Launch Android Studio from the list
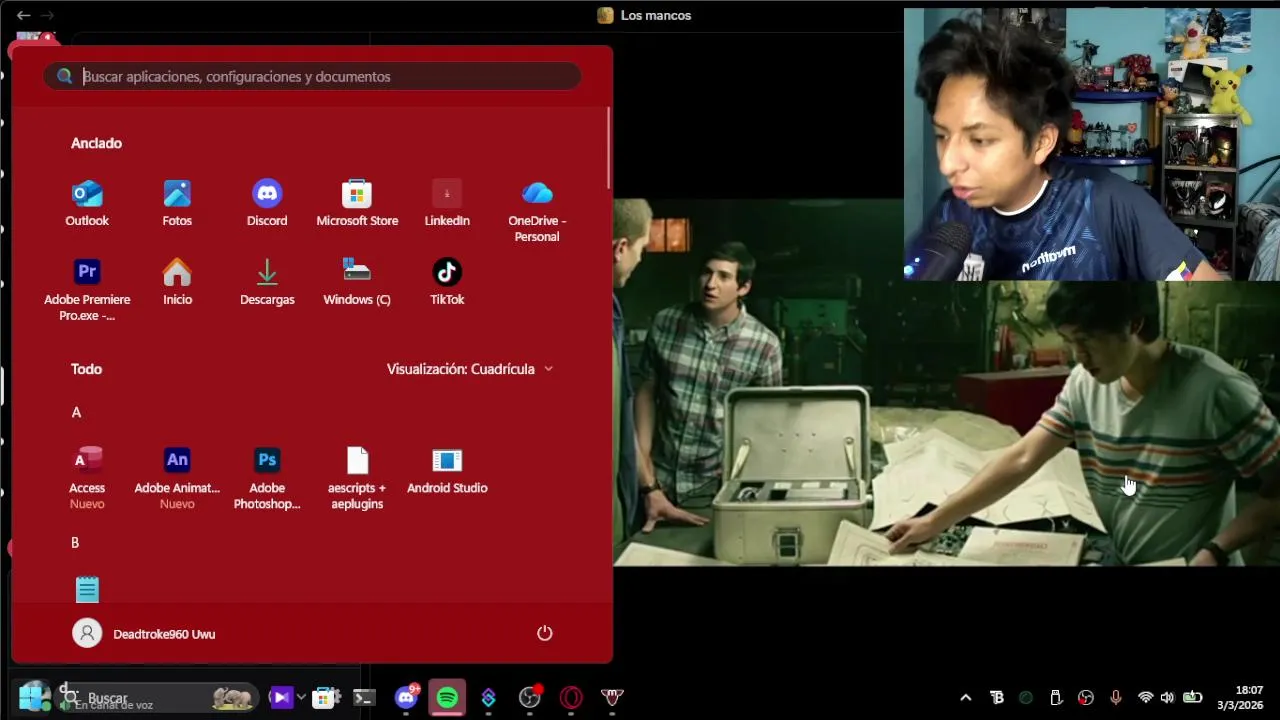The height and width of the screenshot is (720, 1280). pyautogui.click(x=447, y=471)
